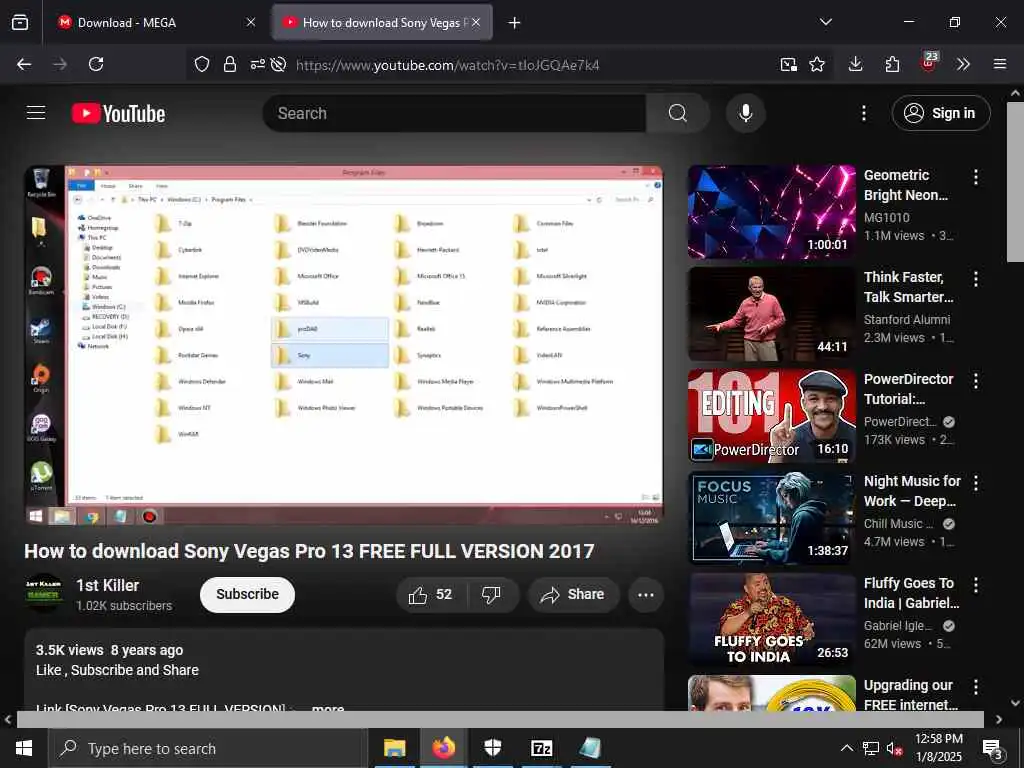Open Think Faster, Talk Smarter thumbnail
Viewport: 1024px width, 768px height.
point(771,314)
